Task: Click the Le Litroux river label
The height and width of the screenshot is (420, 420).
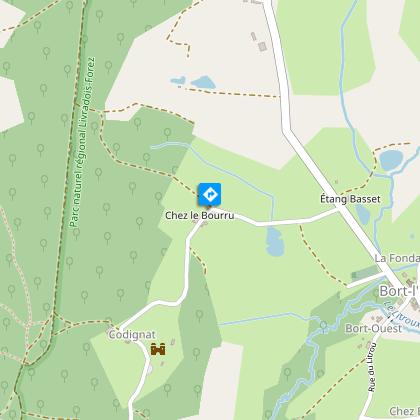Action: 401,313
